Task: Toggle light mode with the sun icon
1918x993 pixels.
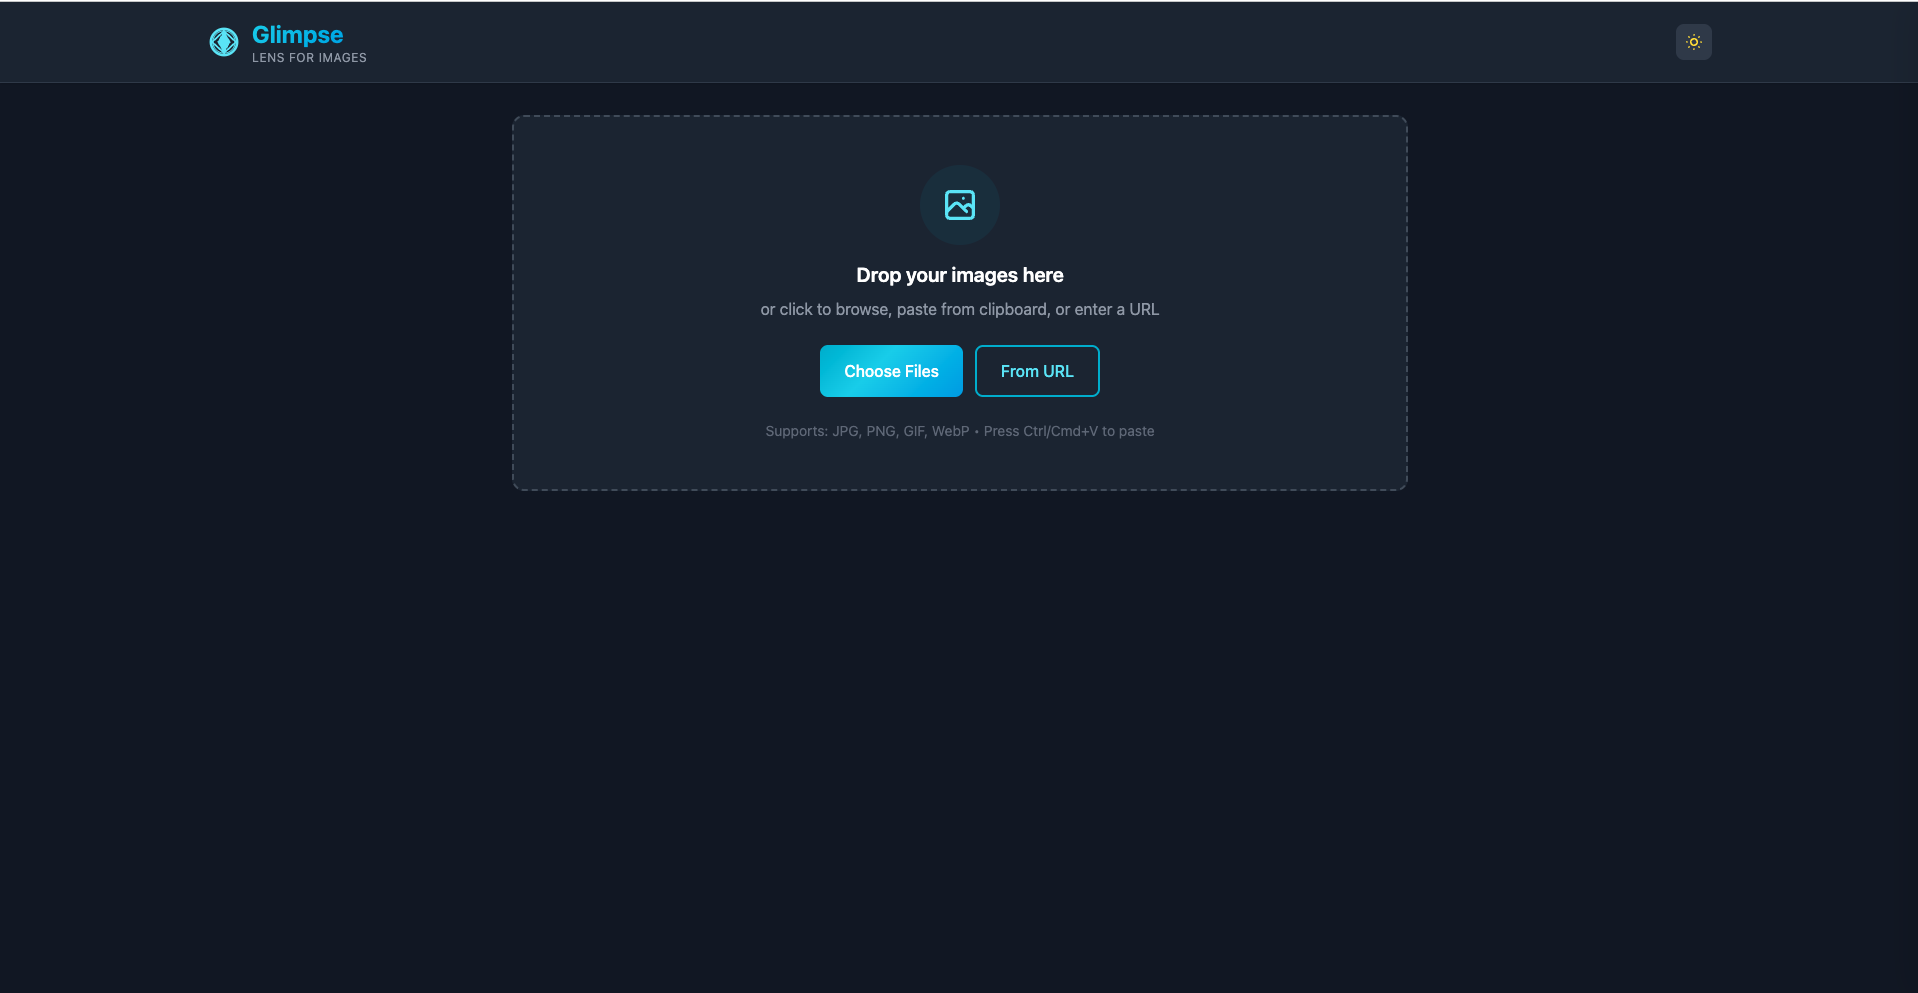Action: 1693,42
